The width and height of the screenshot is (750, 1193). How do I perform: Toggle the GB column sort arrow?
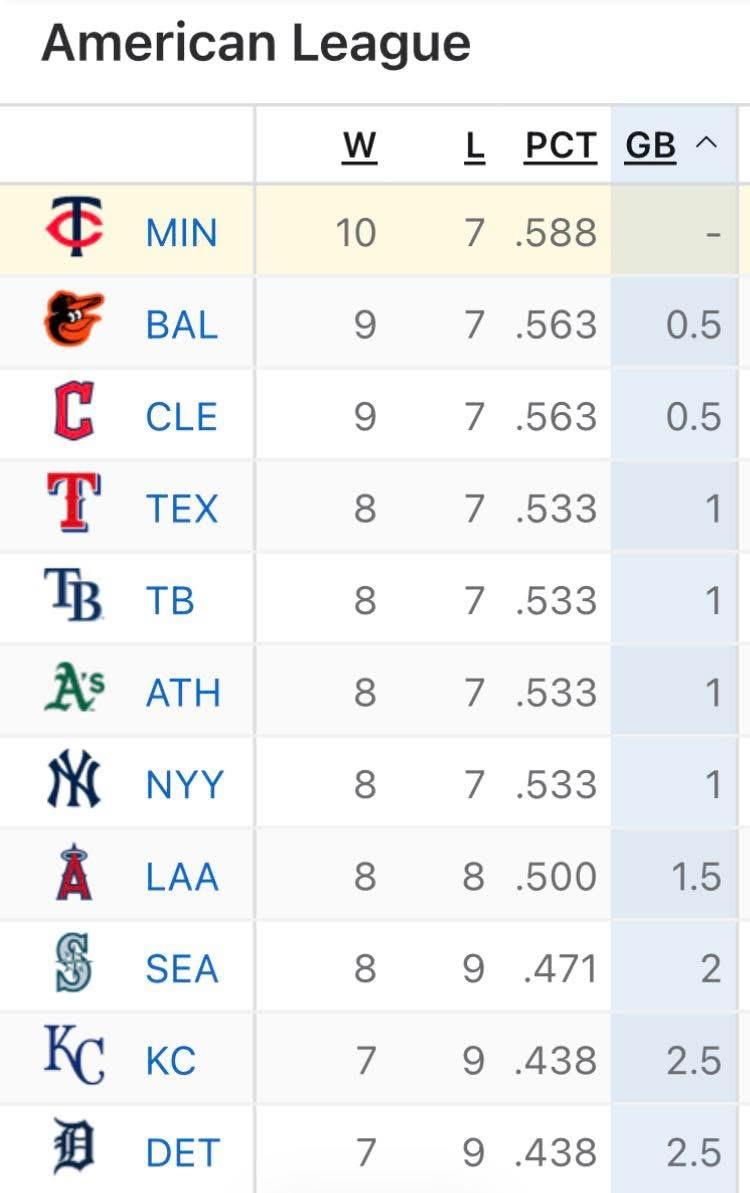[x=706, y=144]
